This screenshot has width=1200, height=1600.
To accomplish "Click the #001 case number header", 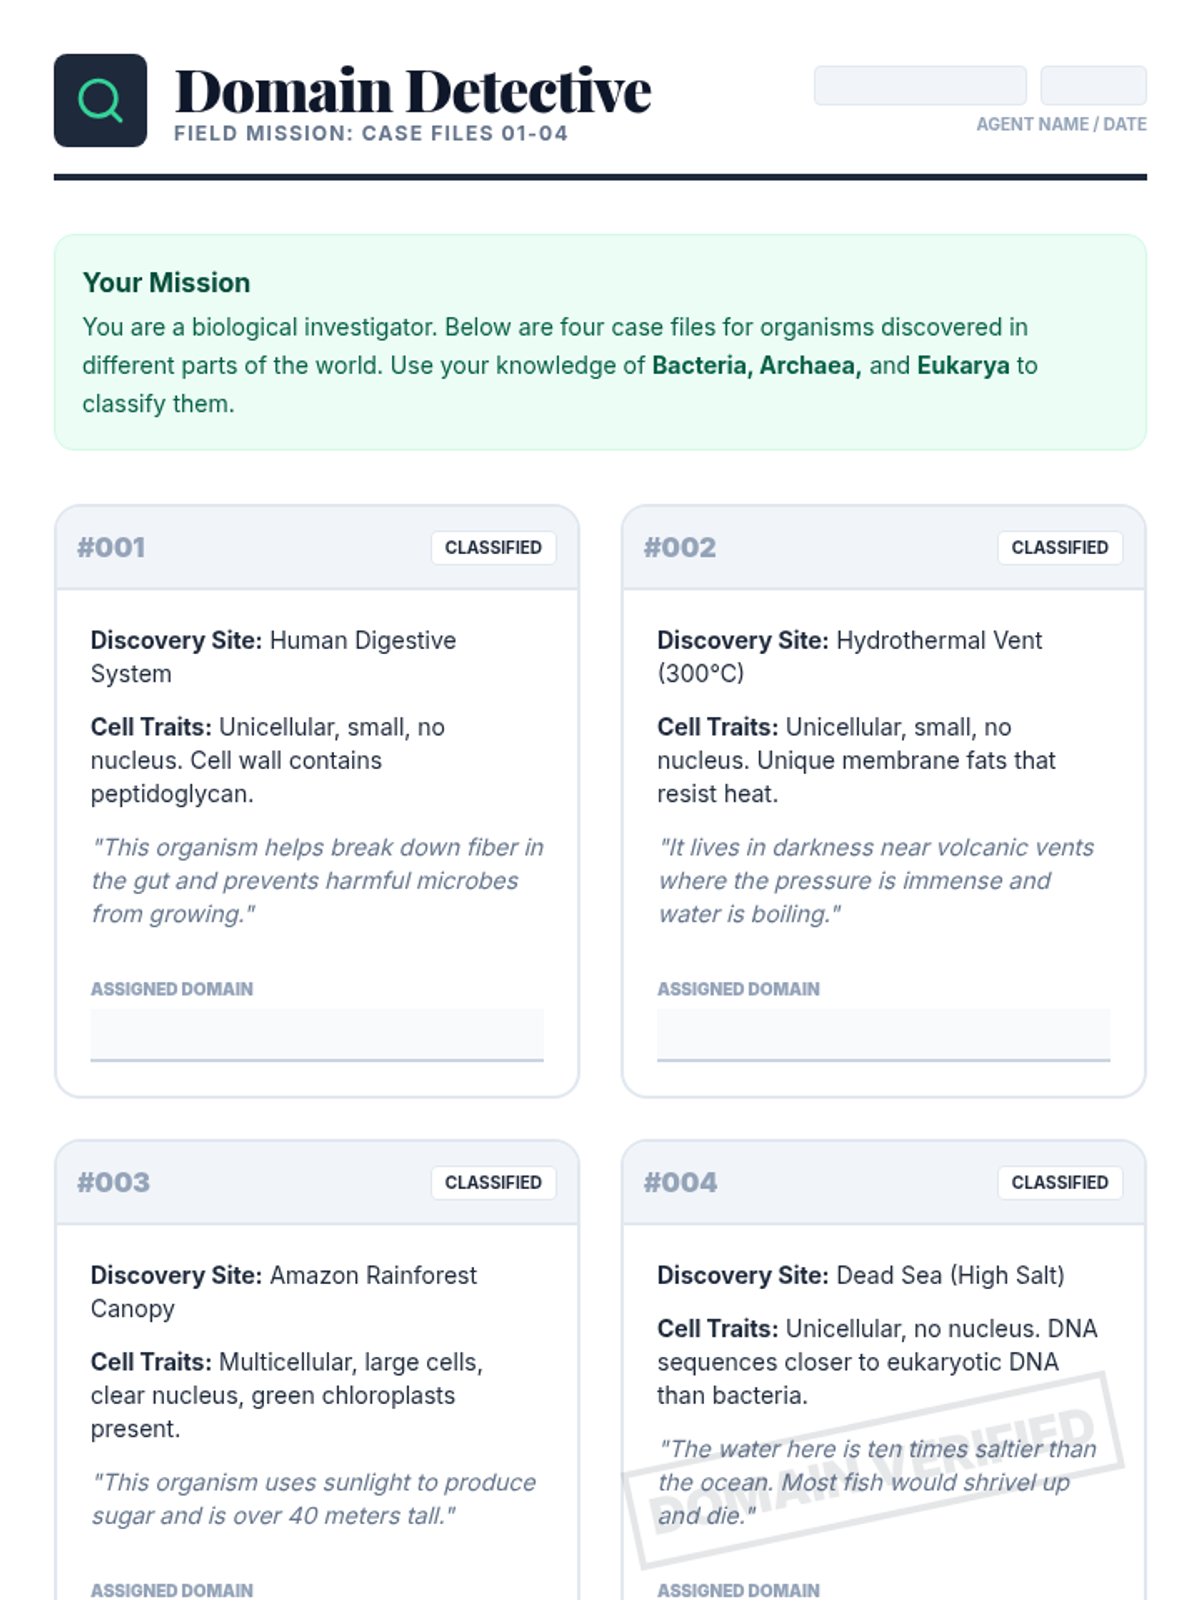I will click(x=111, y=547).
